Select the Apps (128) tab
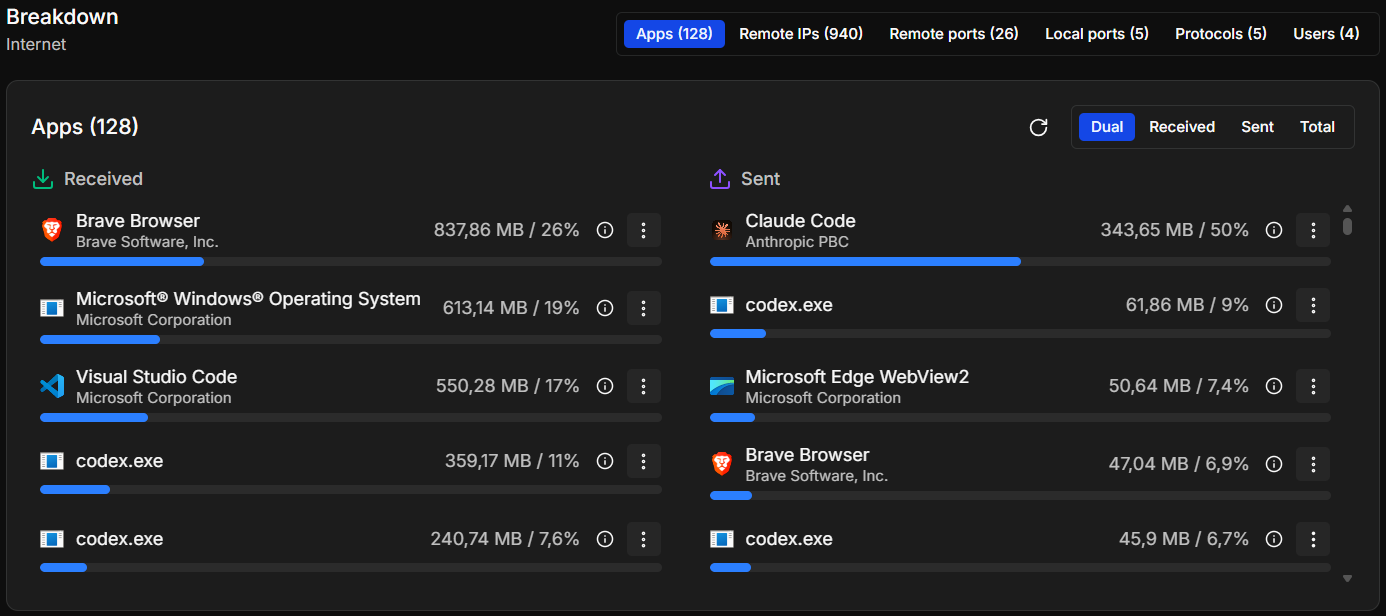Viewport: 1386px width, 616px height. pos(674,34)
